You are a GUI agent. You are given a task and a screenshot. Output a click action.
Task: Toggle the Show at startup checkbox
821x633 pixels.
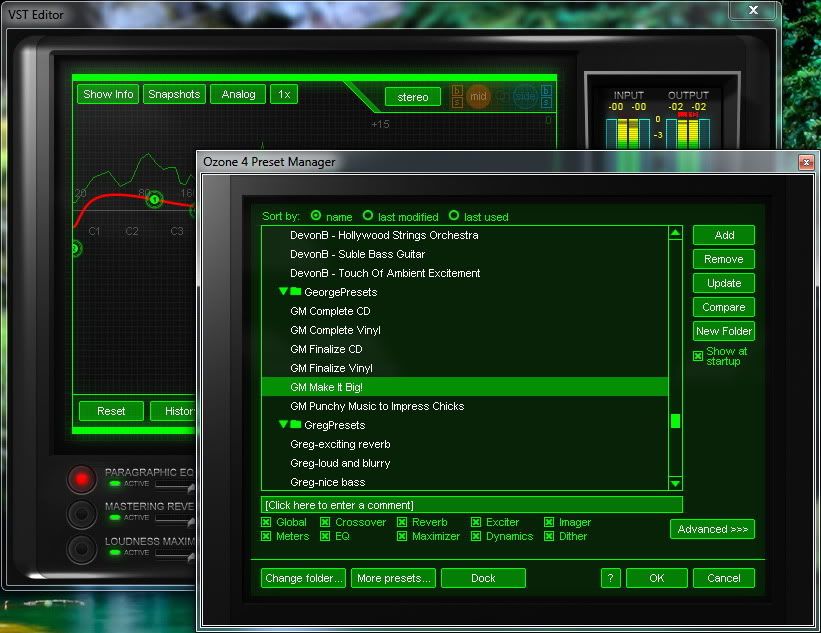[x=698, y=356]
